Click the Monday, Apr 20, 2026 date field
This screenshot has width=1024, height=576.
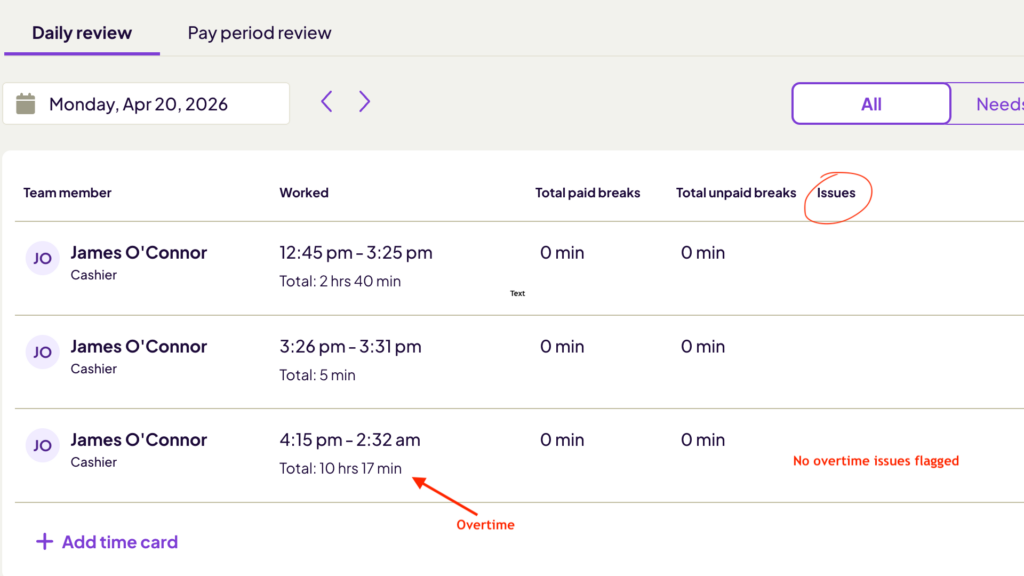(x=146, y=103)
